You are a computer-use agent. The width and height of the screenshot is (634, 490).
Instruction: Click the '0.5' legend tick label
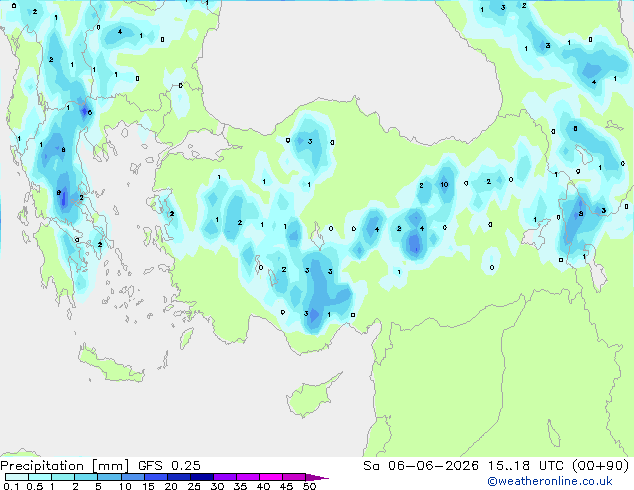coord(35,486)
